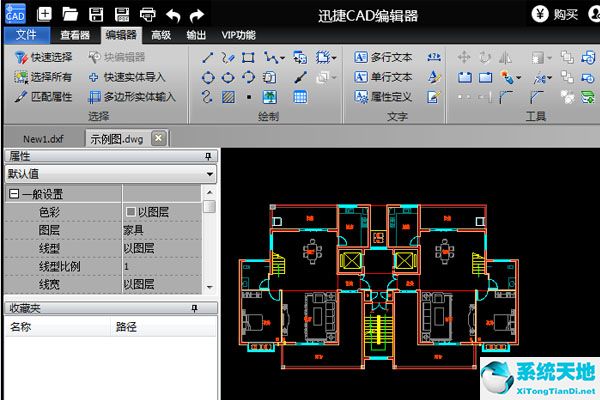Switch to the VIP功能 tab

click(238, 35)
